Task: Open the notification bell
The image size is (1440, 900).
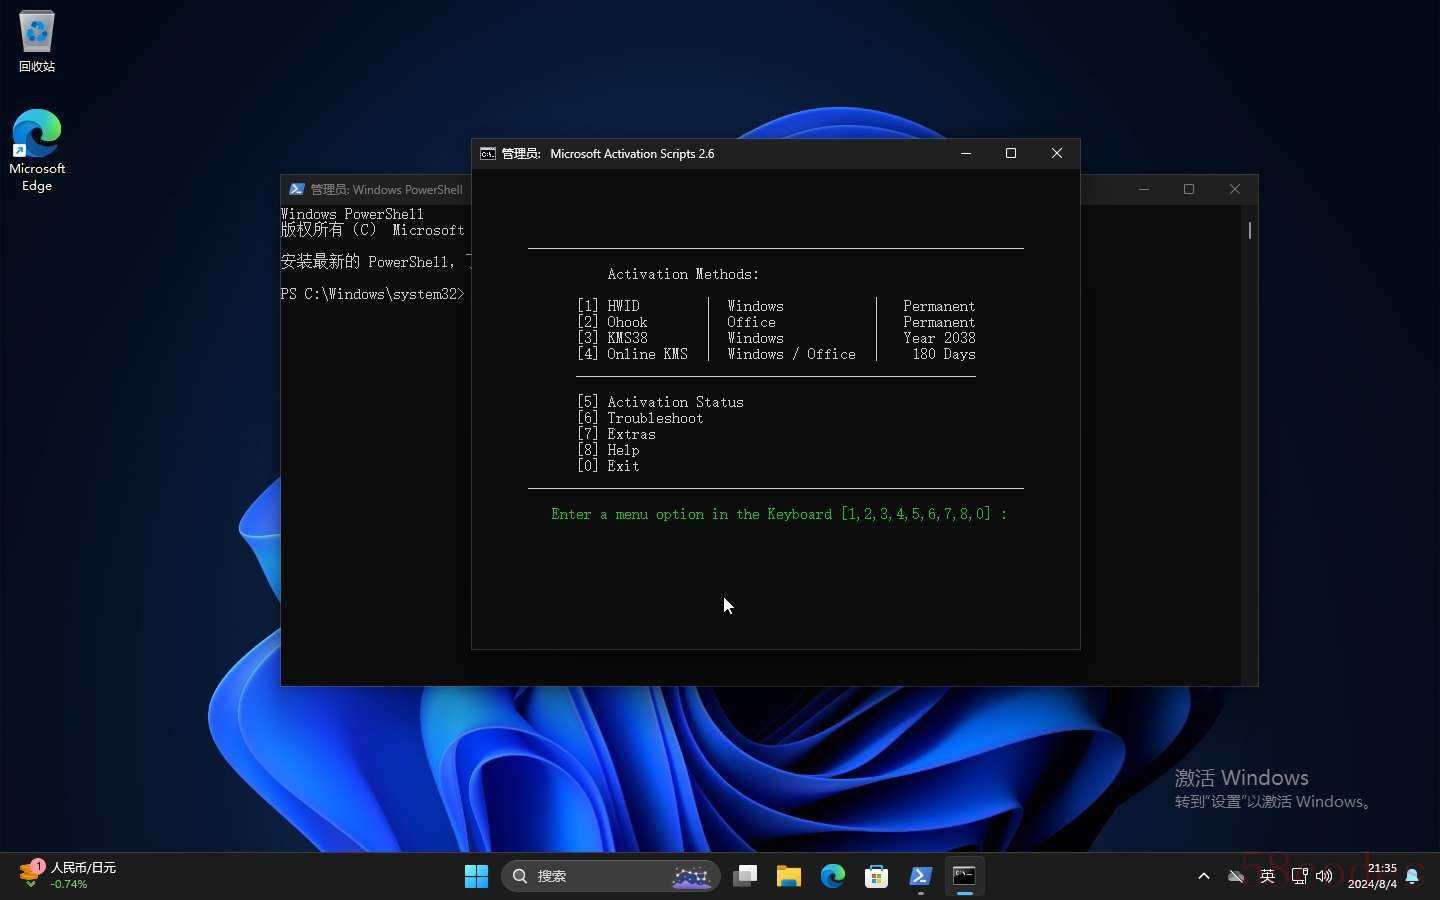Action: coord(1412,876)
